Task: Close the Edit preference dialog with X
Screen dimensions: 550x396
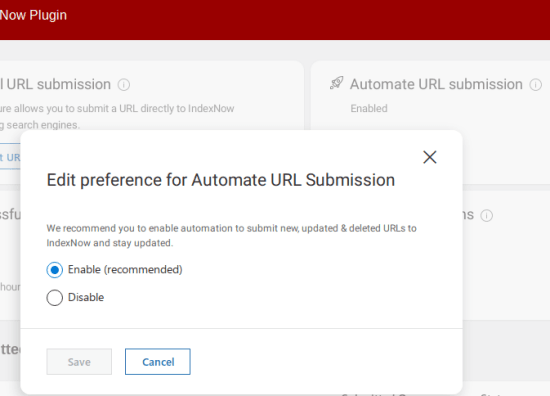Action: coord(430,157)
